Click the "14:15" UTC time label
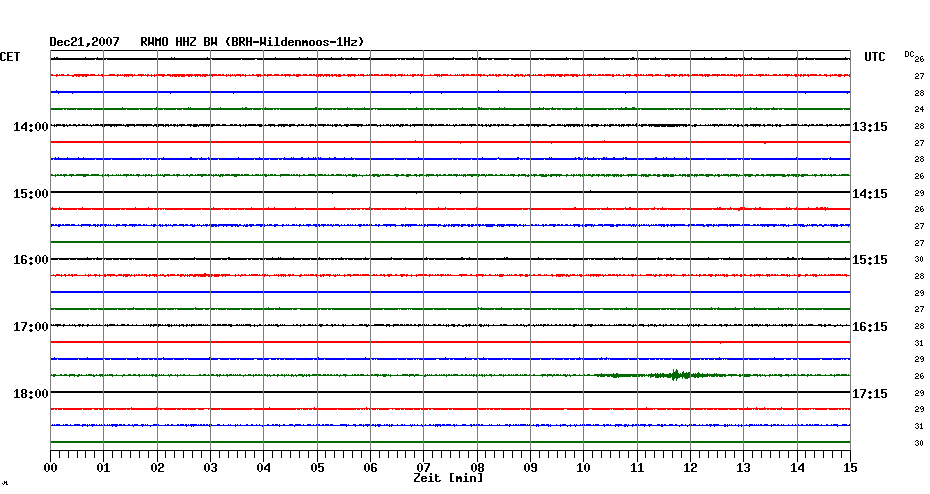The height and width of the screenshot is (494, 930). pyautogui.click(x=870, y=194)
